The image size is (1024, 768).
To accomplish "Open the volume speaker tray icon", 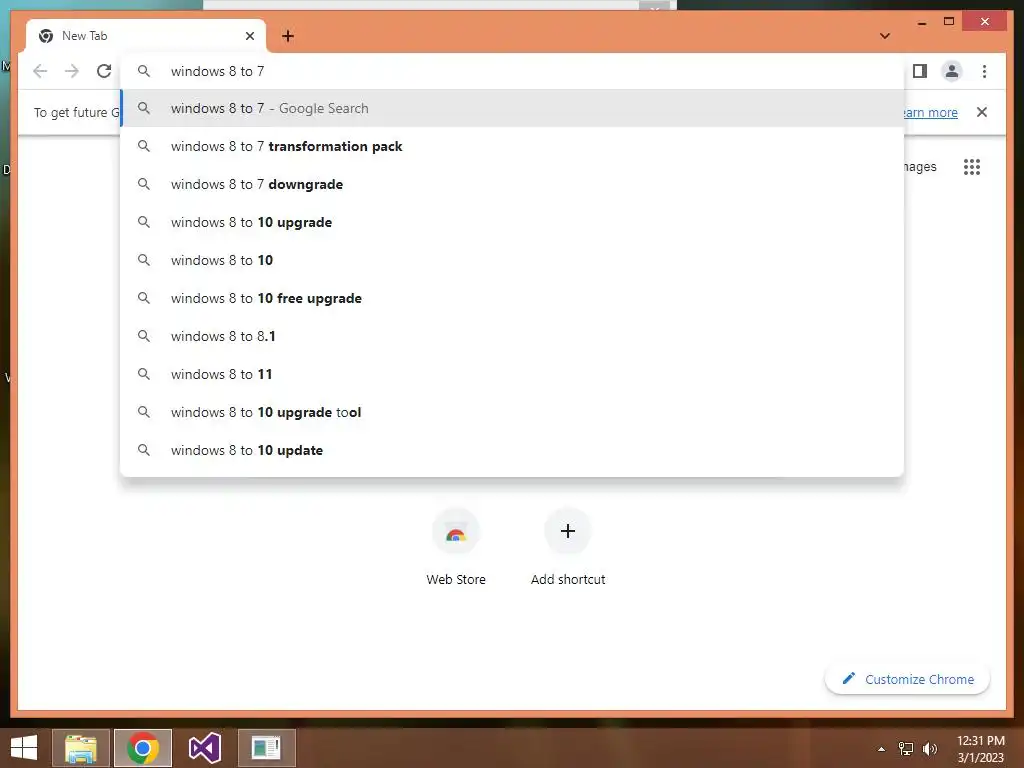I will [x=929, y=749].
